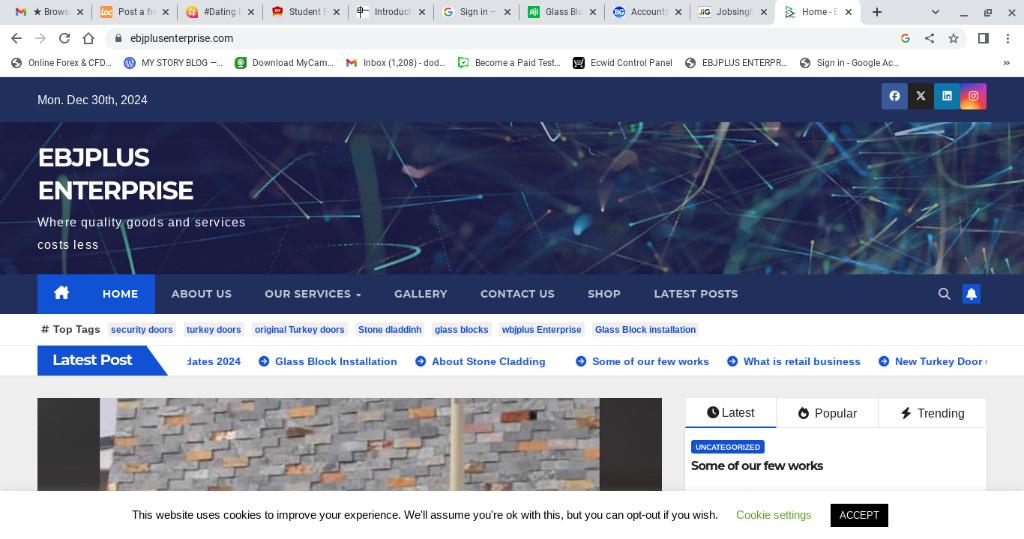Open the GALLERY menu item
Image resolution: width=1024 pixels, height=539 pixels.
pos(421,294)
